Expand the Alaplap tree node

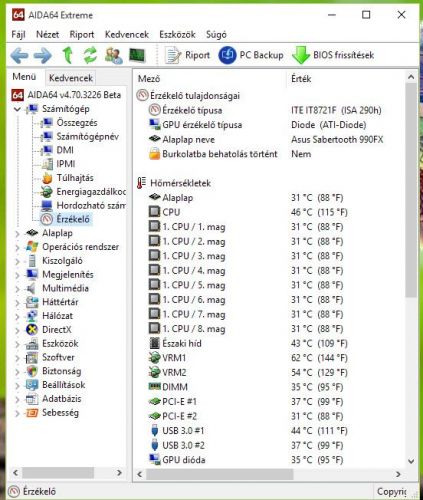tap(17, 234)
